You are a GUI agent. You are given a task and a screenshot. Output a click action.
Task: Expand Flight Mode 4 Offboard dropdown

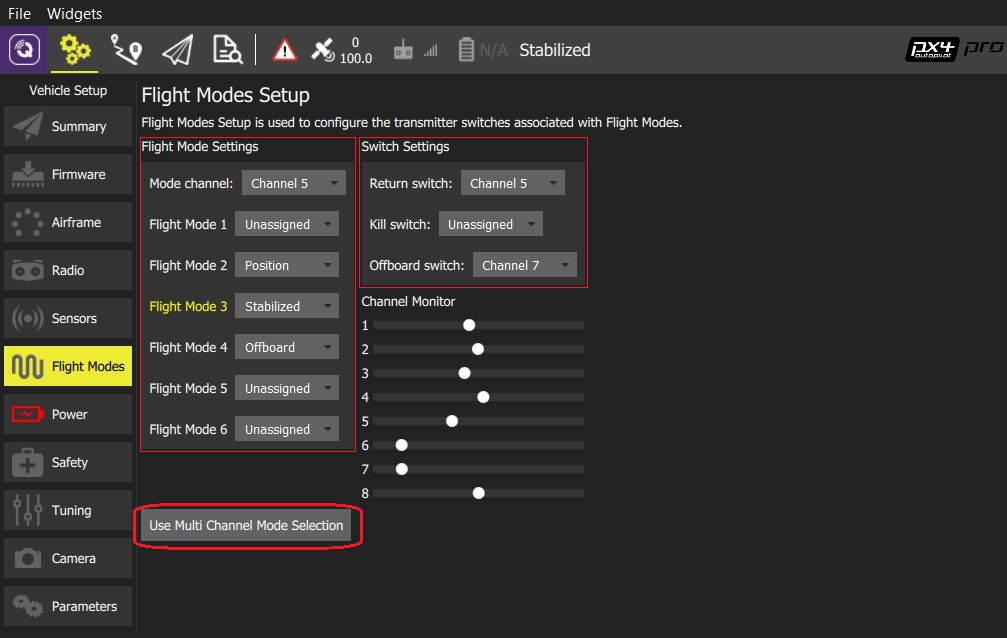coord(286,348)
